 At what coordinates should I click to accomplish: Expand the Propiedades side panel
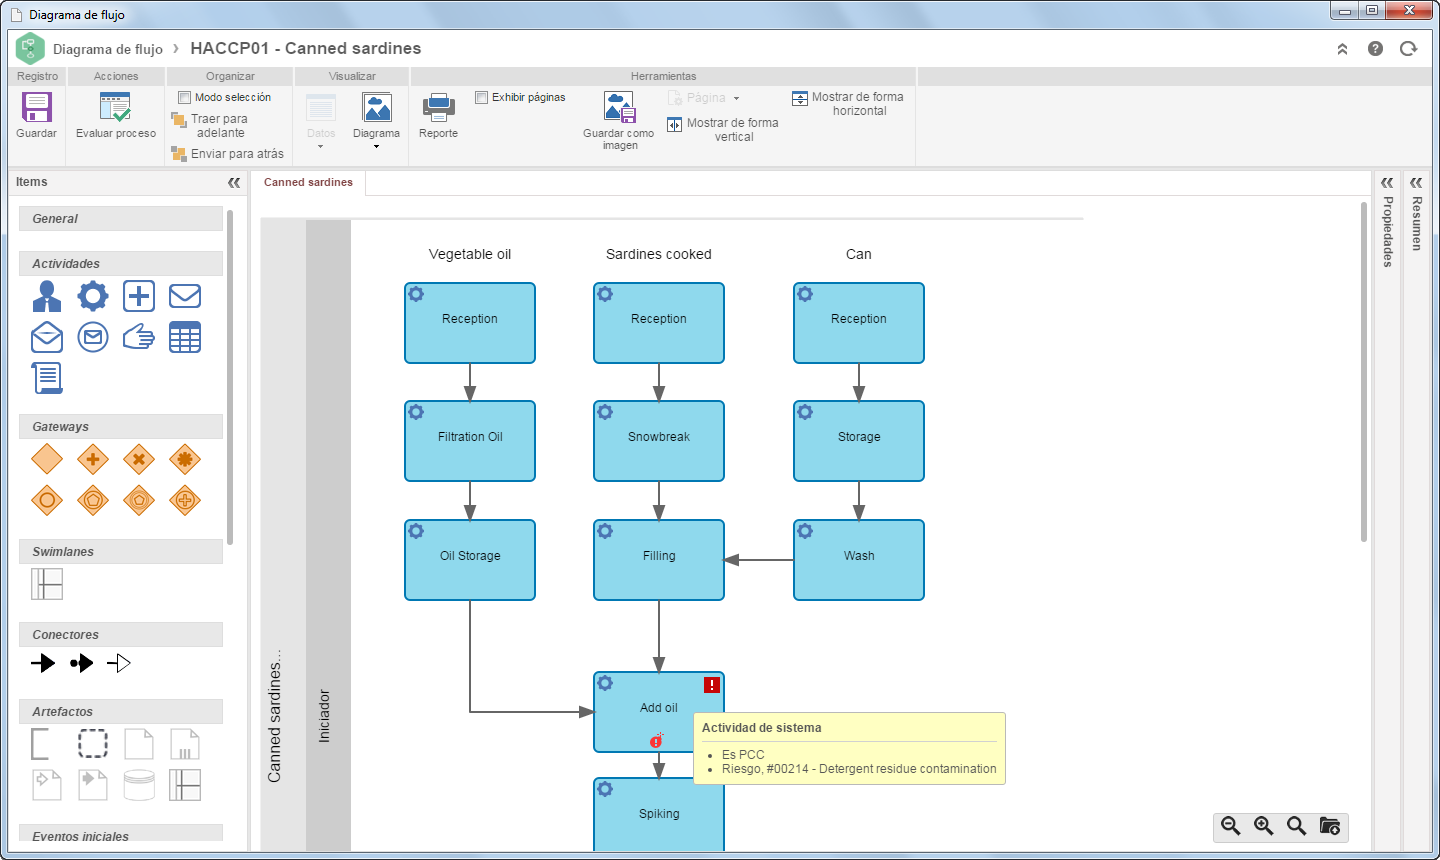click(x=1387, y=183)
